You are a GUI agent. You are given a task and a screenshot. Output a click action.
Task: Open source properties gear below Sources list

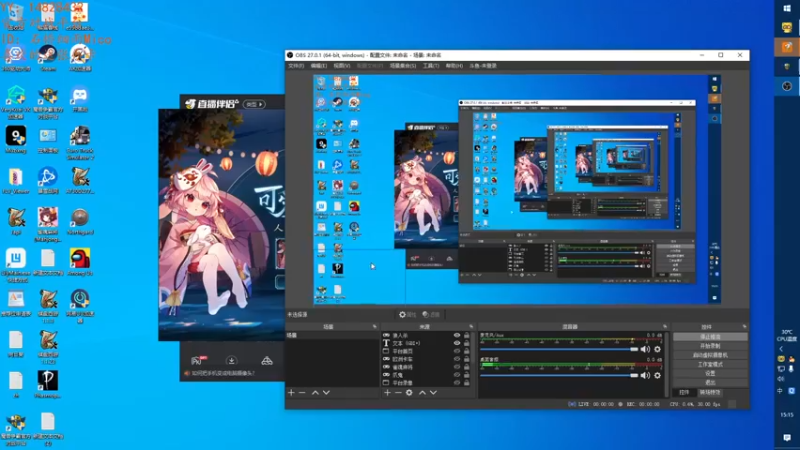pos(409,392)
